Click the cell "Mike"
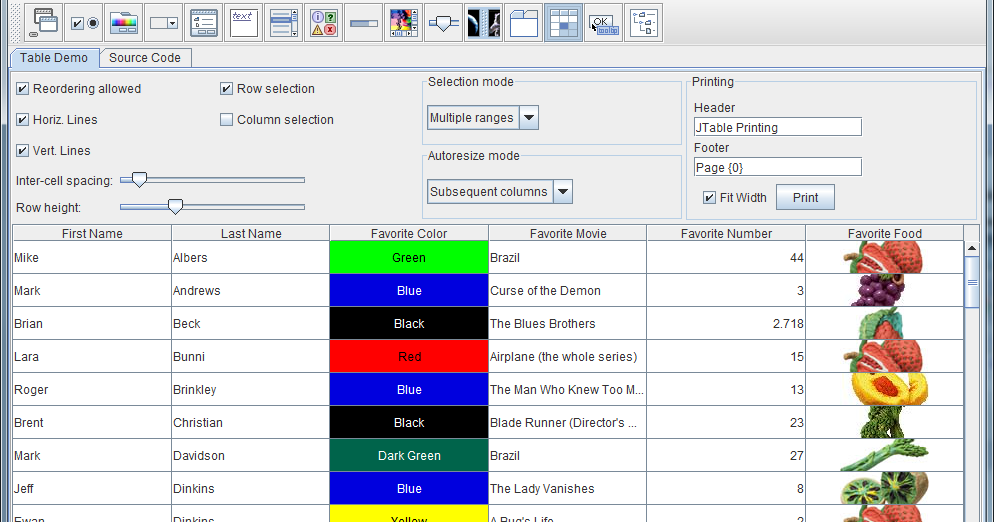Viewport: 994px width, 522px height. tap(92, 258)
